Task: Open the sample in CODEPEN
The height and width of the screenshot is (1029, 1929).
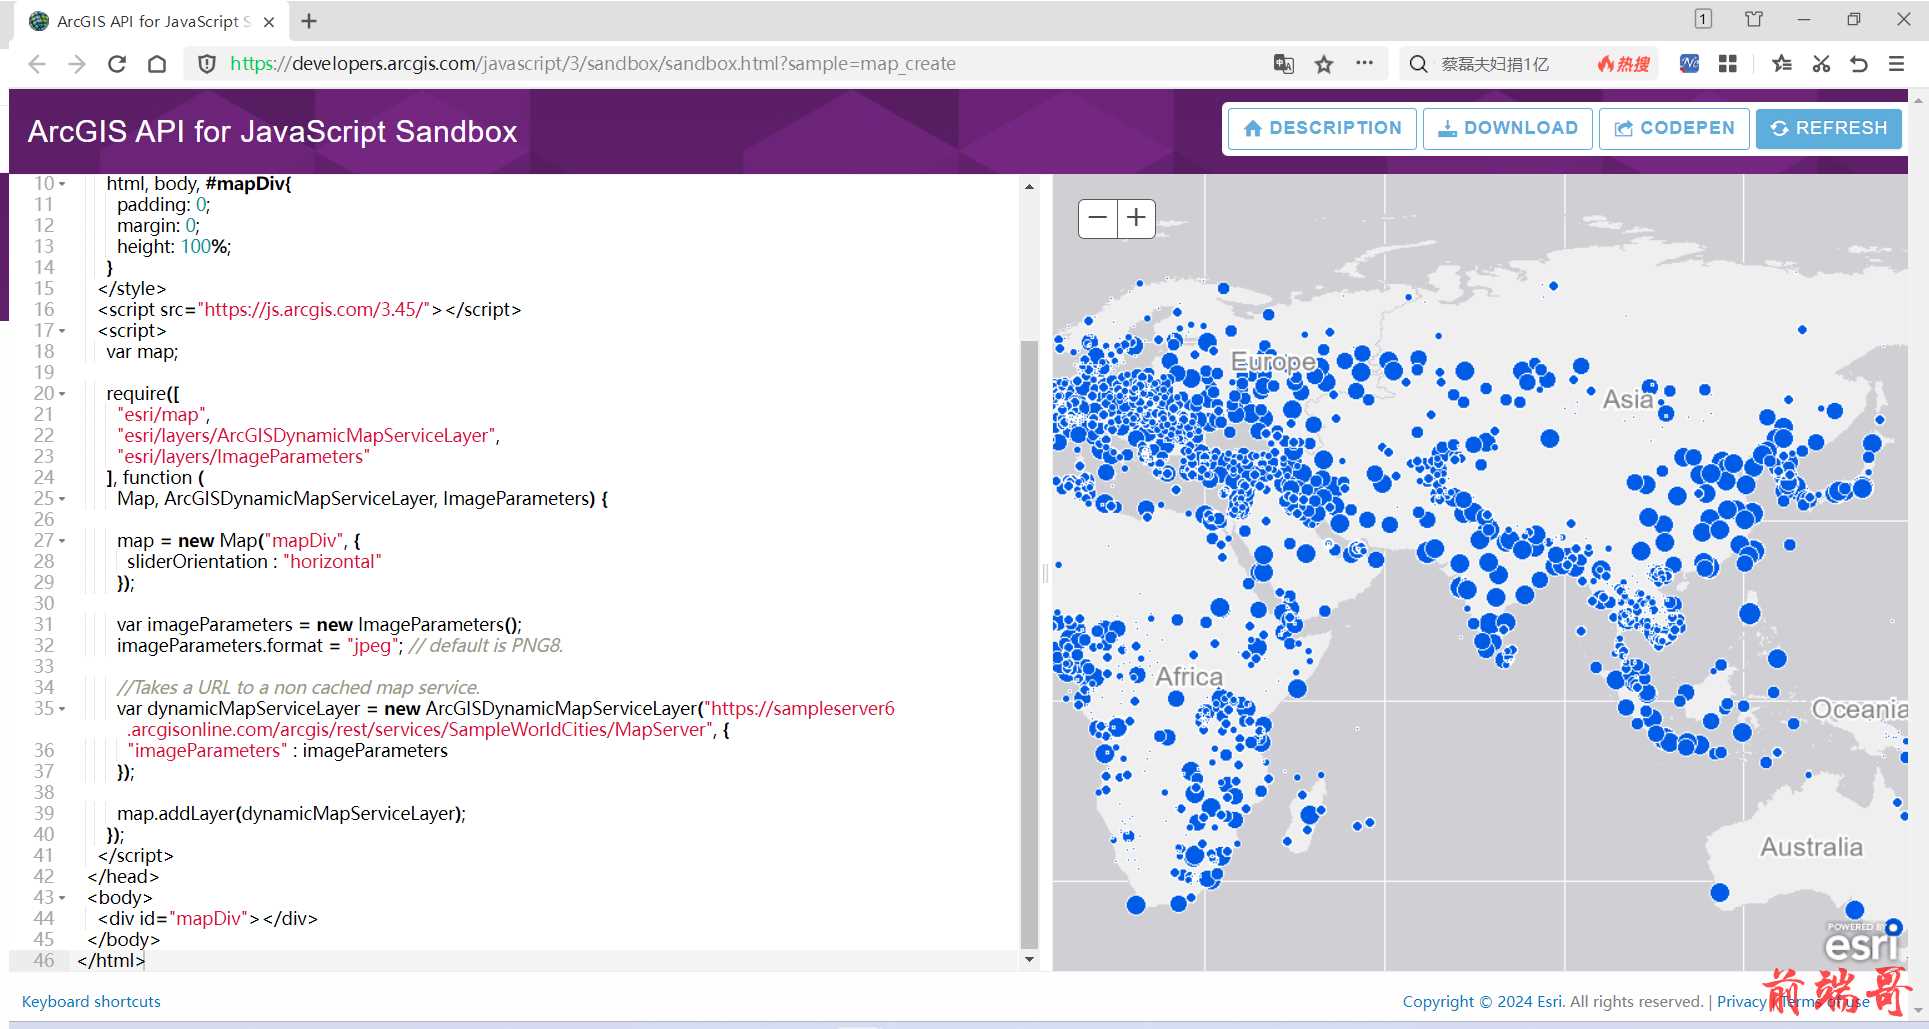Action: [1674, 129]
